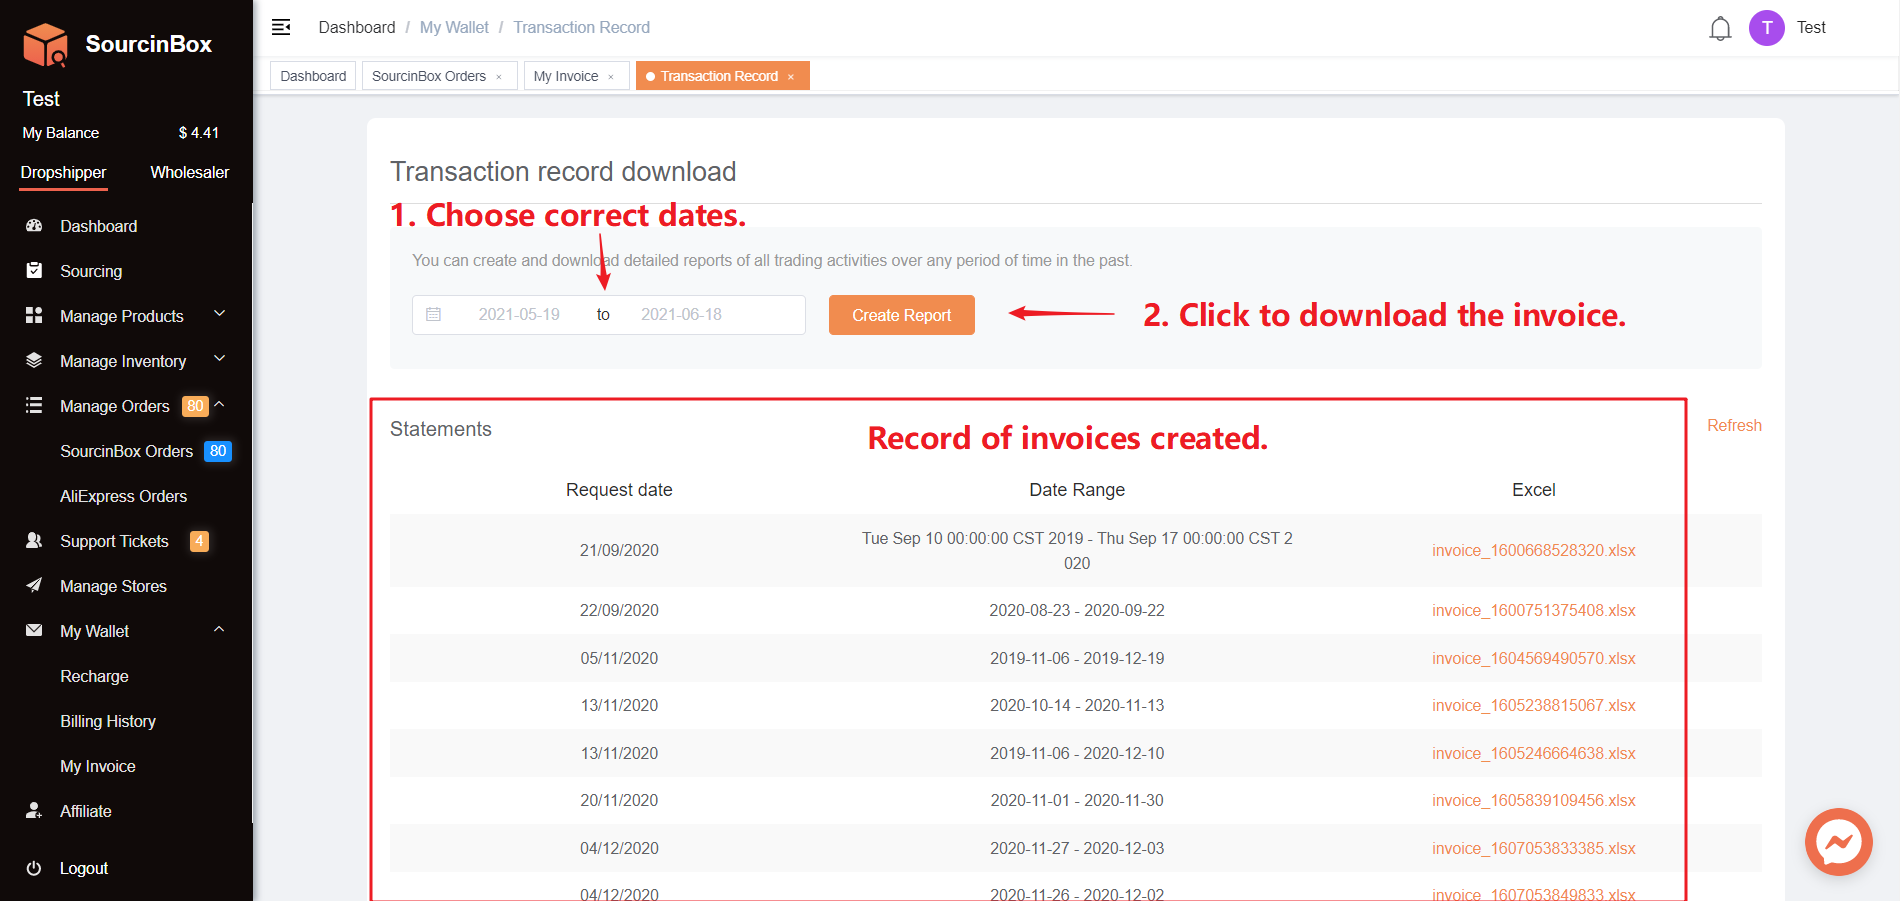This screenshot has width=1900, height=901.
Task: Download invoice_1605246664638.xlsx
Action: tap(1533, 753)
